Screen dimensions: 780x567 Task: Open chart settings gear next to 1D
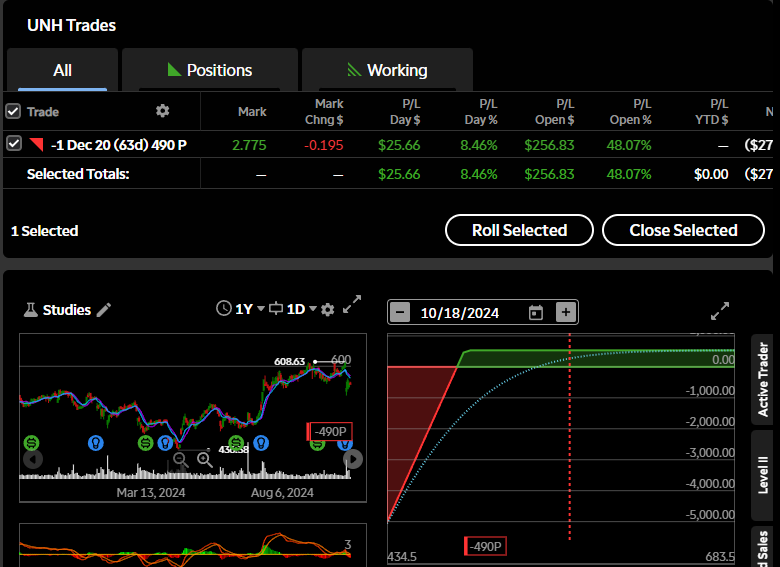pos(327,310)
